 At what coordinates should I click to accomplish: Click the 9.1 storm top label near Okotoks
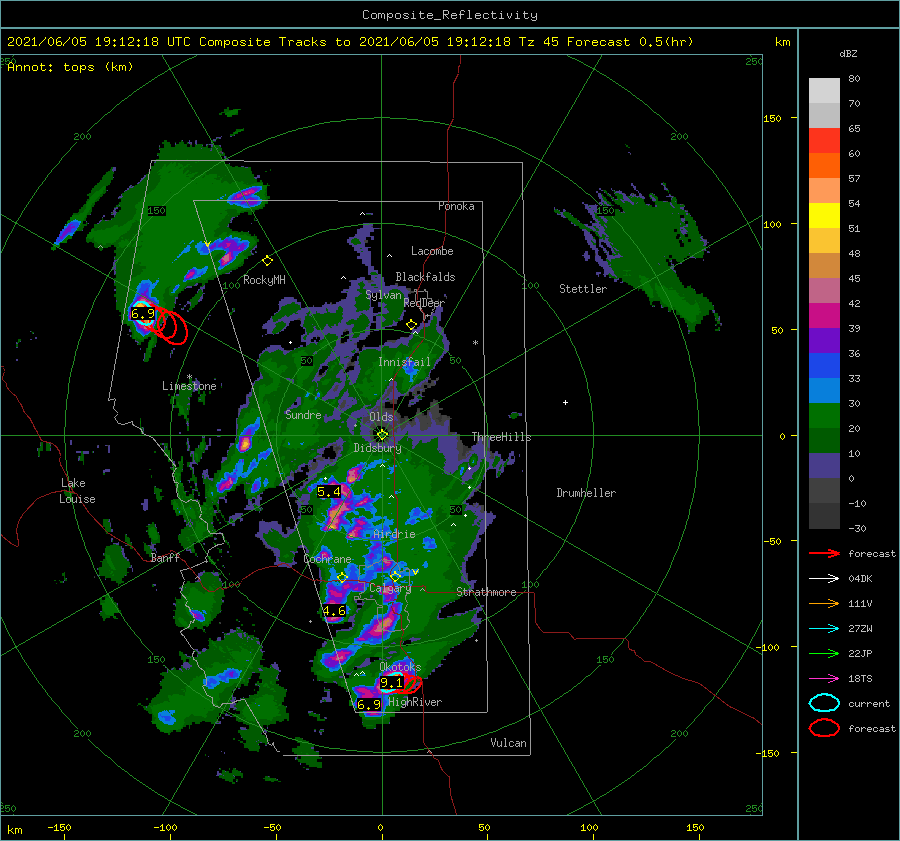tap(391, 683)
